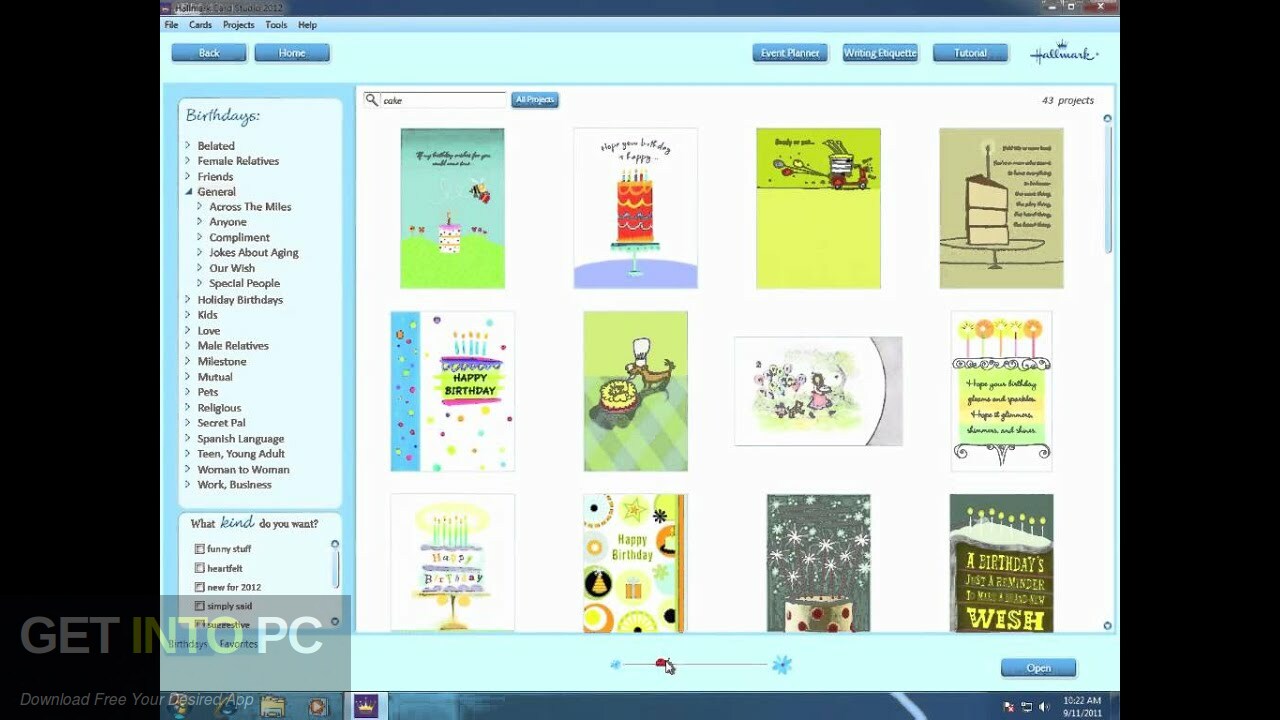
Task: Click the large flower zoom-in icon
Action: pyautogui.click(x=782, y=664)
